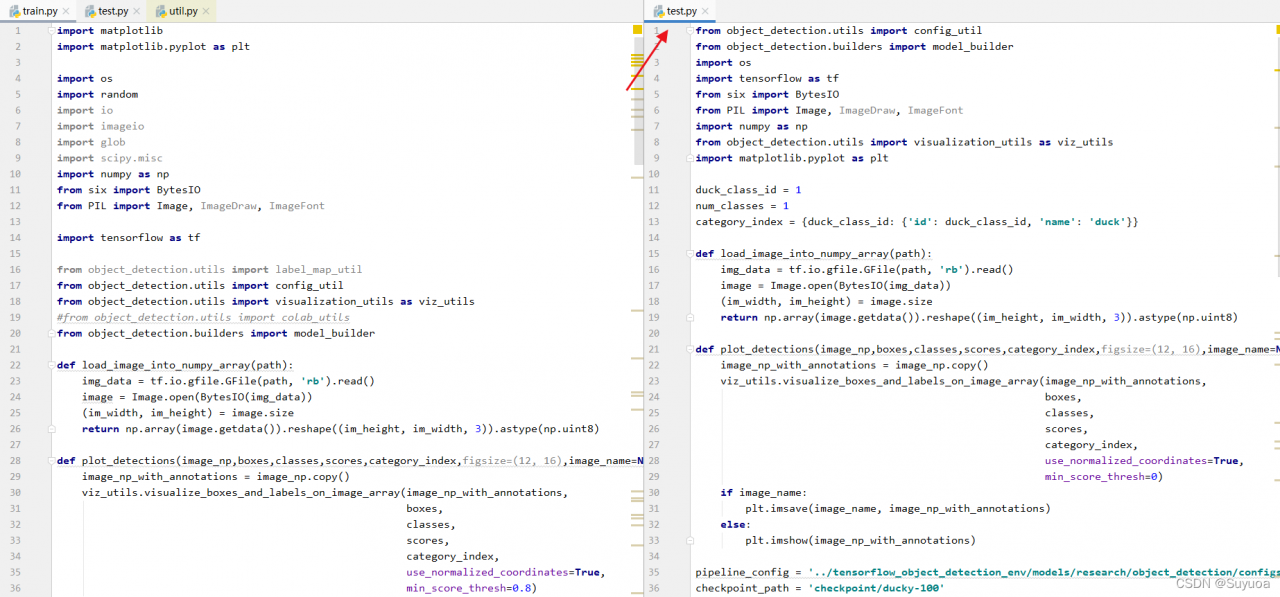Place cursor on 'import random' line
1280x597 pixels.
[97, 94]
